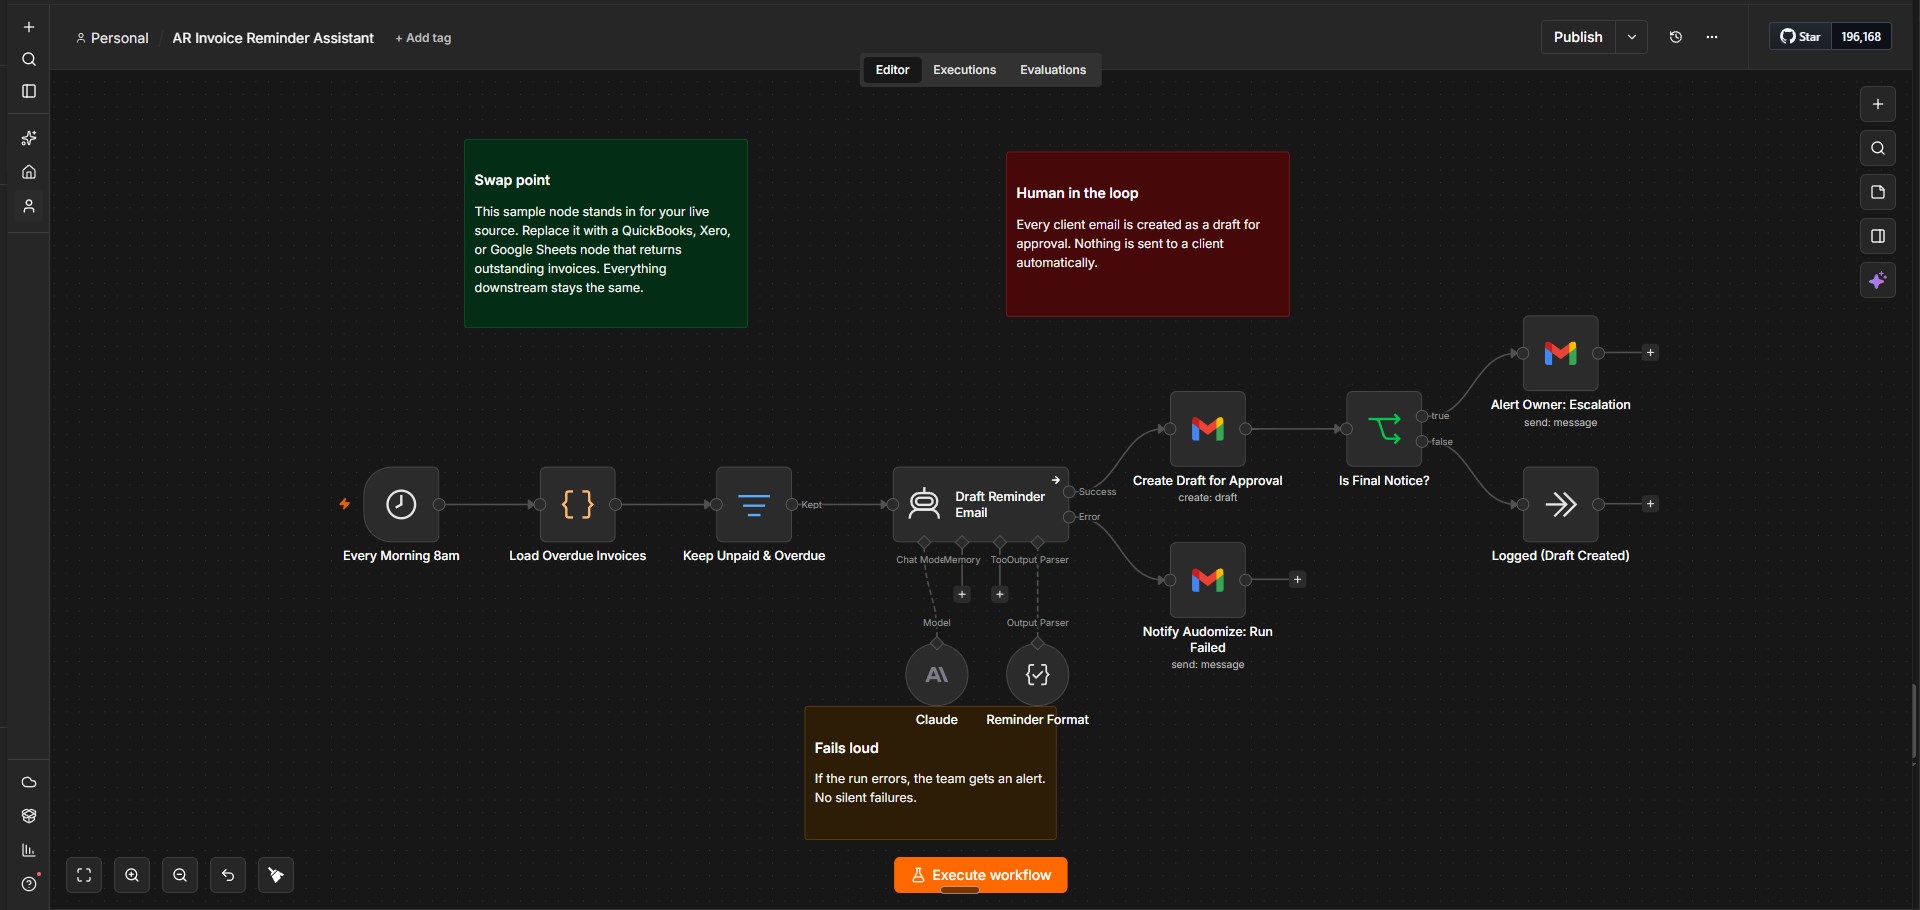Select the green Swap point sticky note
This screenshot has height=910, width=1920.
(606, 233)
